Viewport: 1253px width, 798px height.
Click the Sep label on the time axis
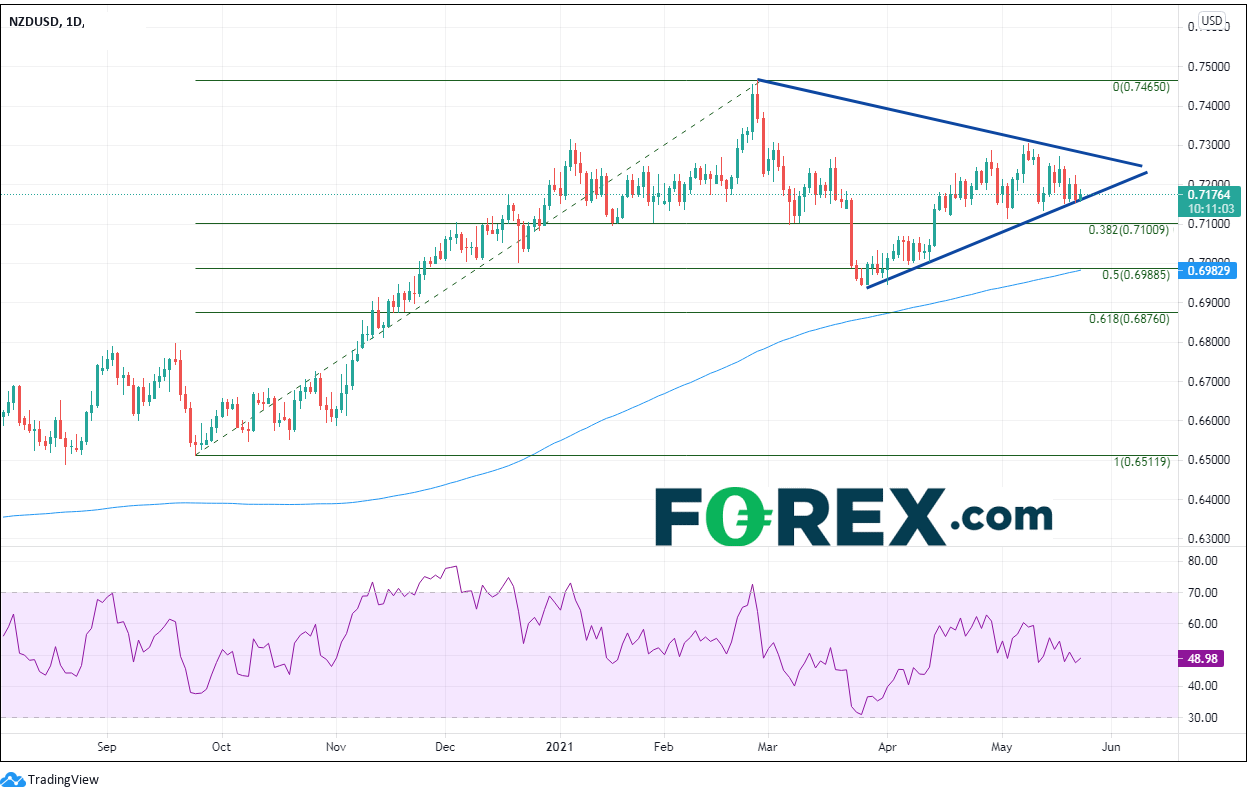tap(108, 746)
